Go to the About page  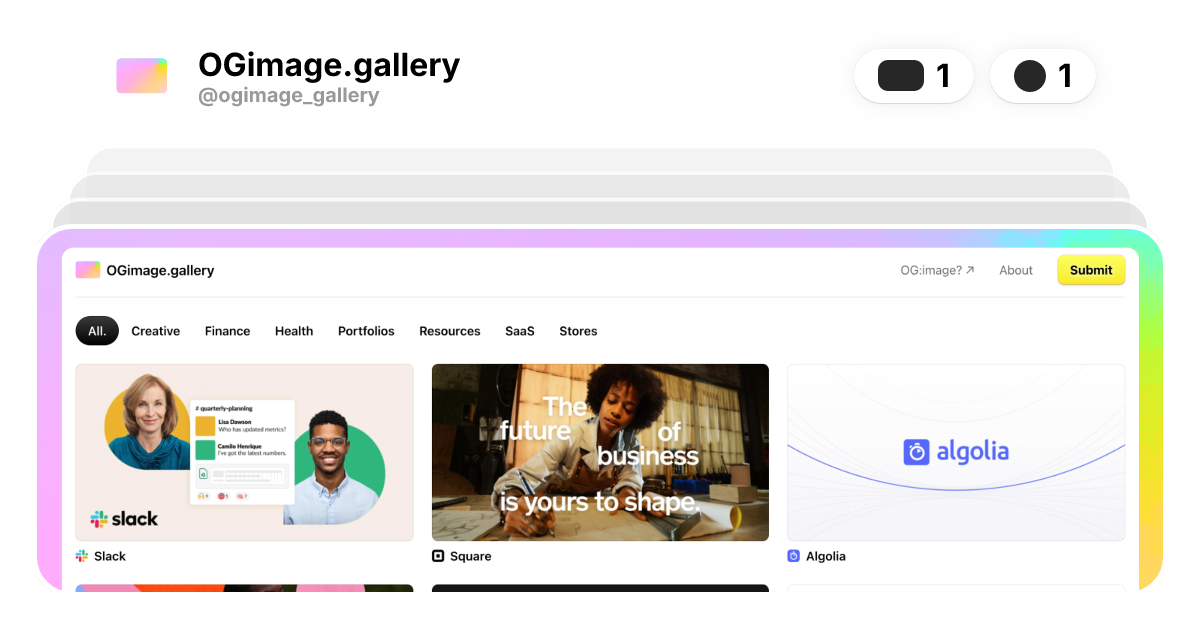point(1016,270)
